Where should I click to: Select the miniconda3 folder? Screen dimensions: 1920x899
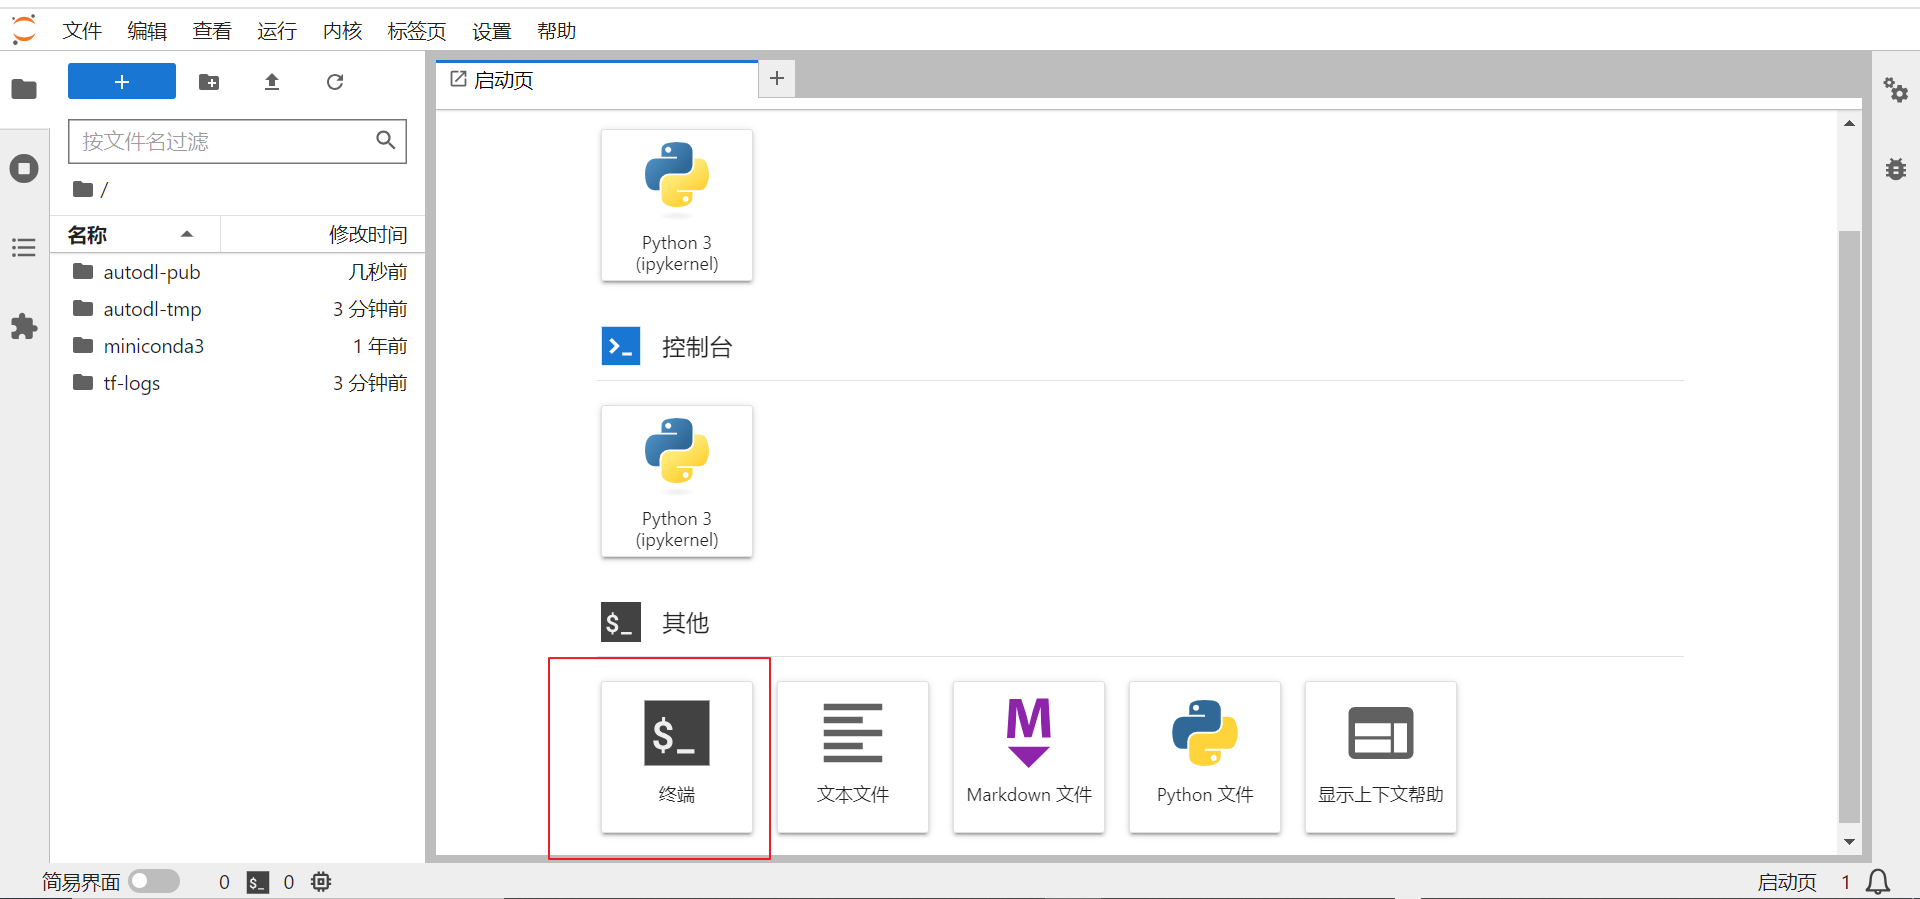[x=238, y=346]
